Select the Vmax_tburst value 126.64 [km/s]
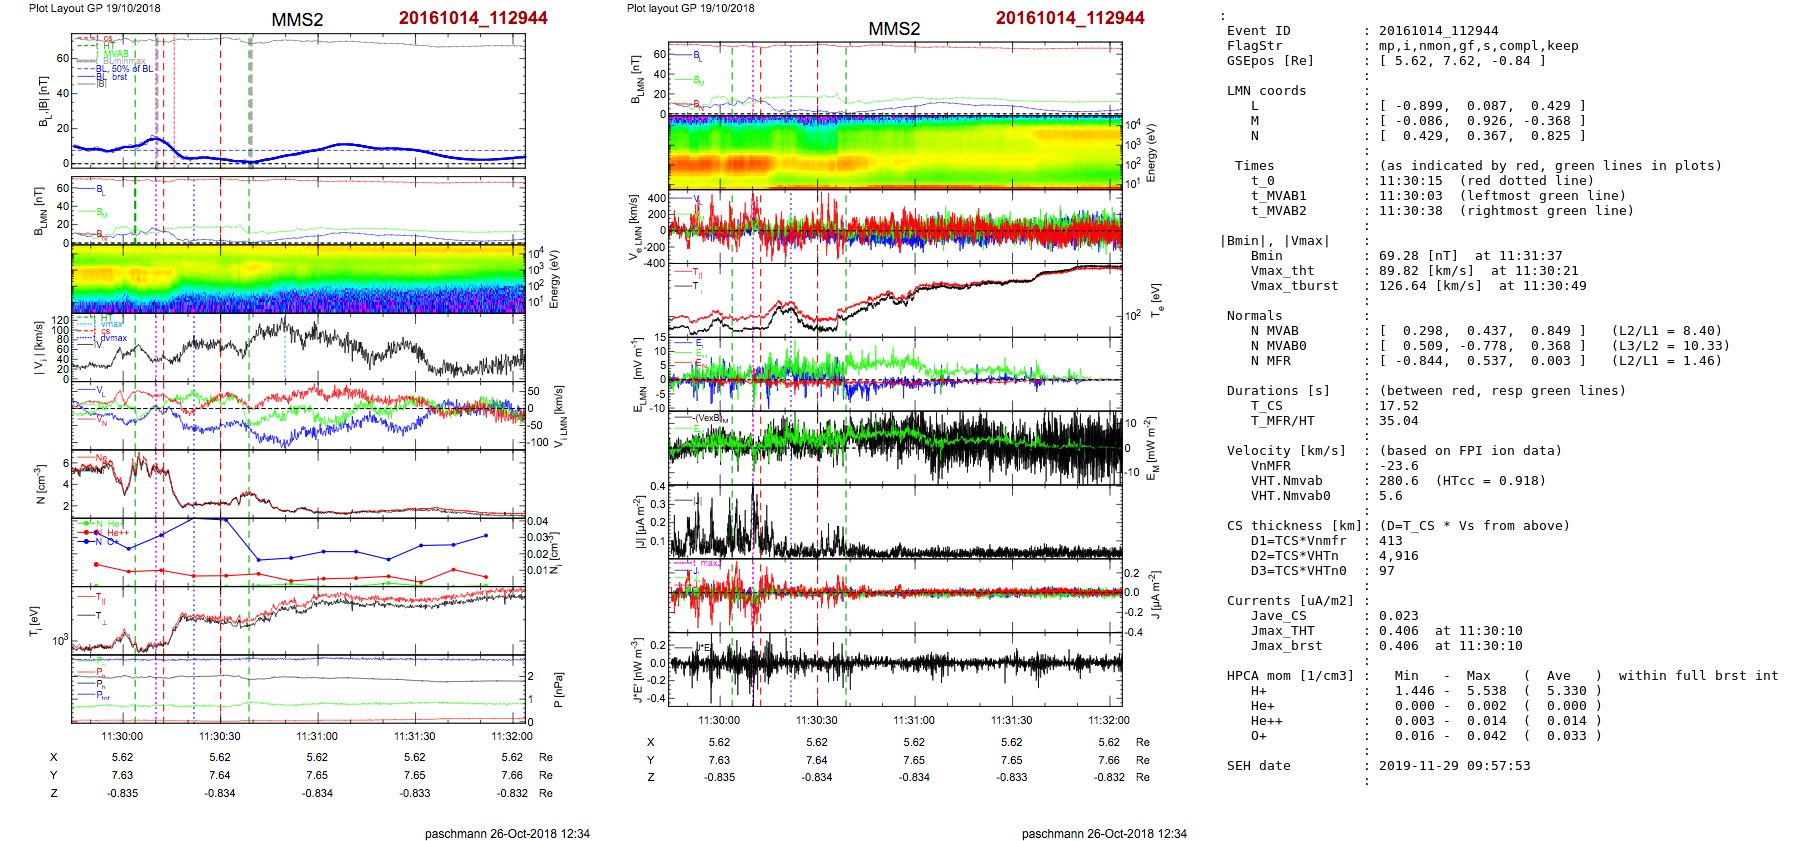1804x841 pixels. 1430,286
